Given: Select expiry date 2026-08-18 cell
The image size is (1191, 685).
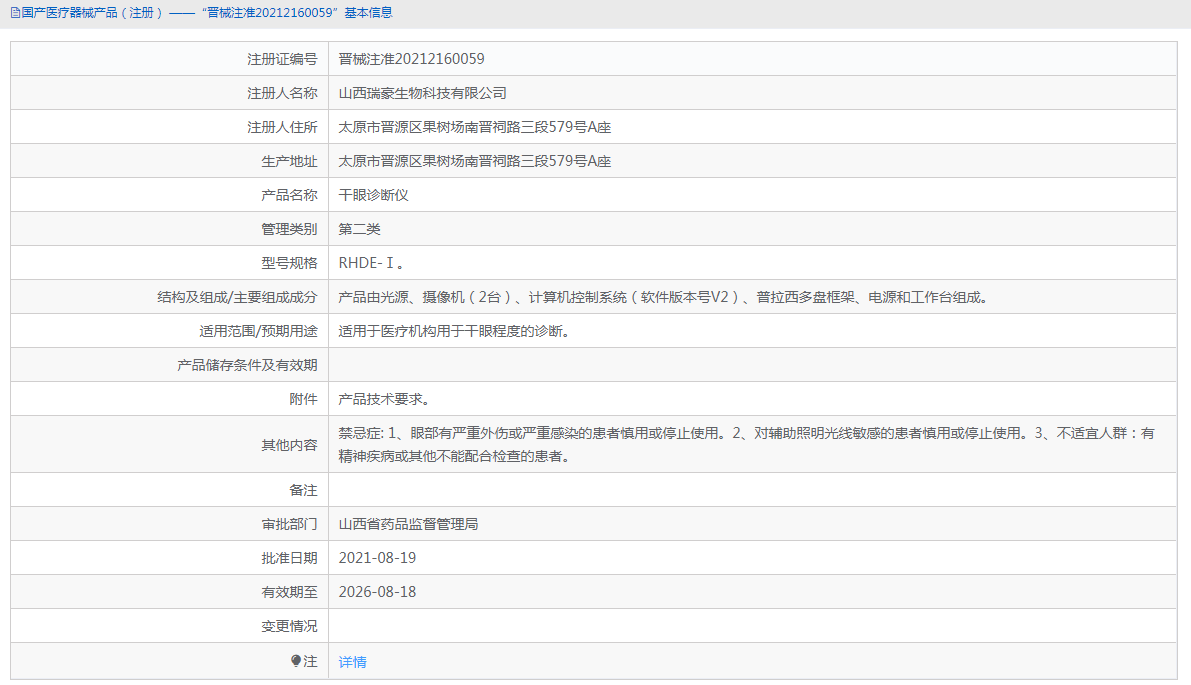Looking at the screenshot, I should tap(376, 591).
